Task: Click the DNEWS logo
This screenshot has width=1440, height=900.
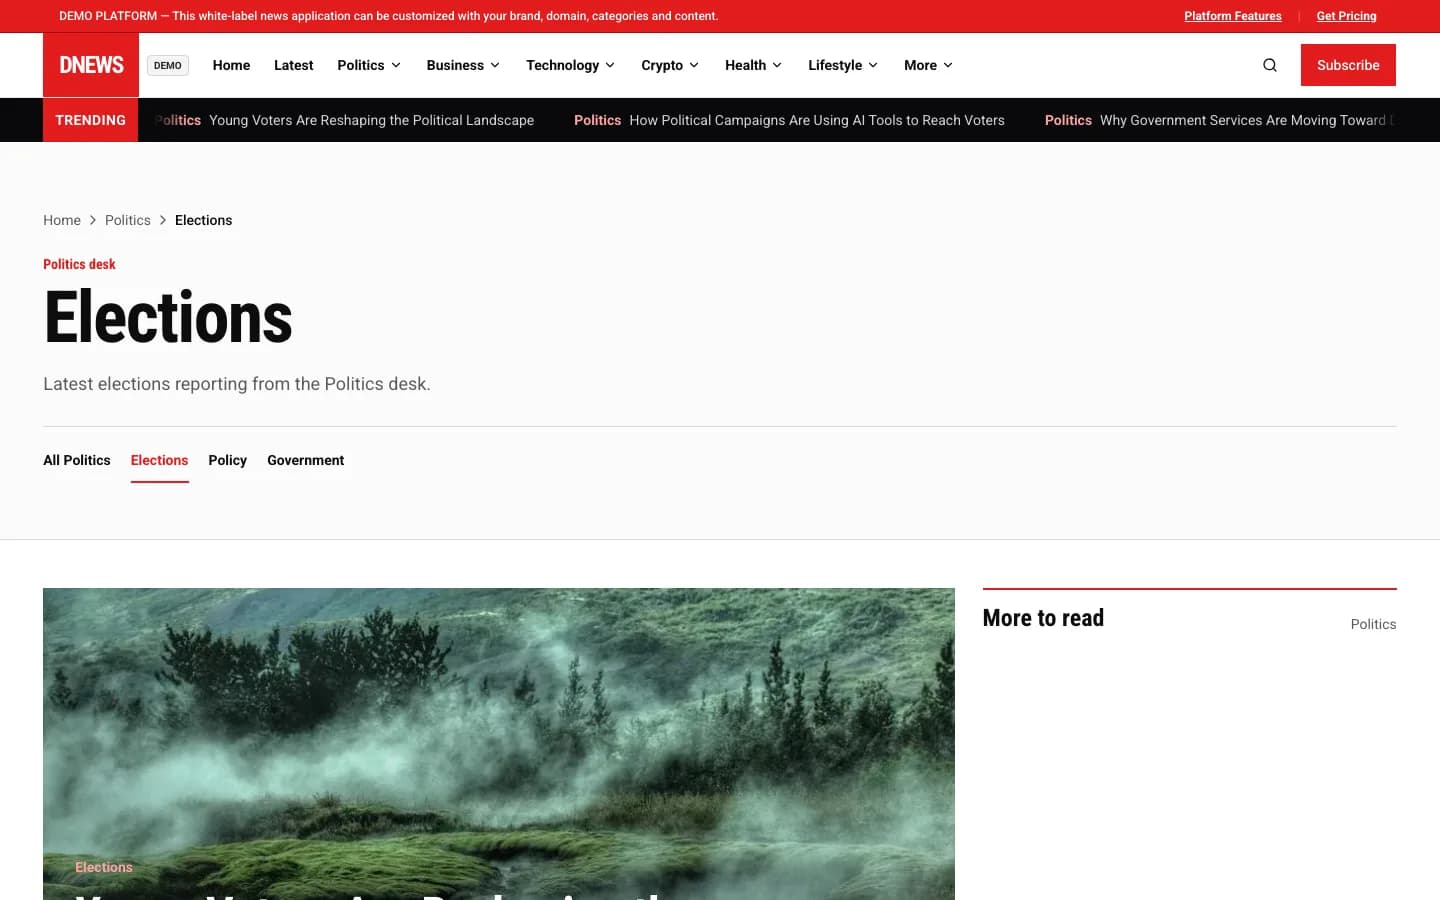Action: (x=91, y=65)
